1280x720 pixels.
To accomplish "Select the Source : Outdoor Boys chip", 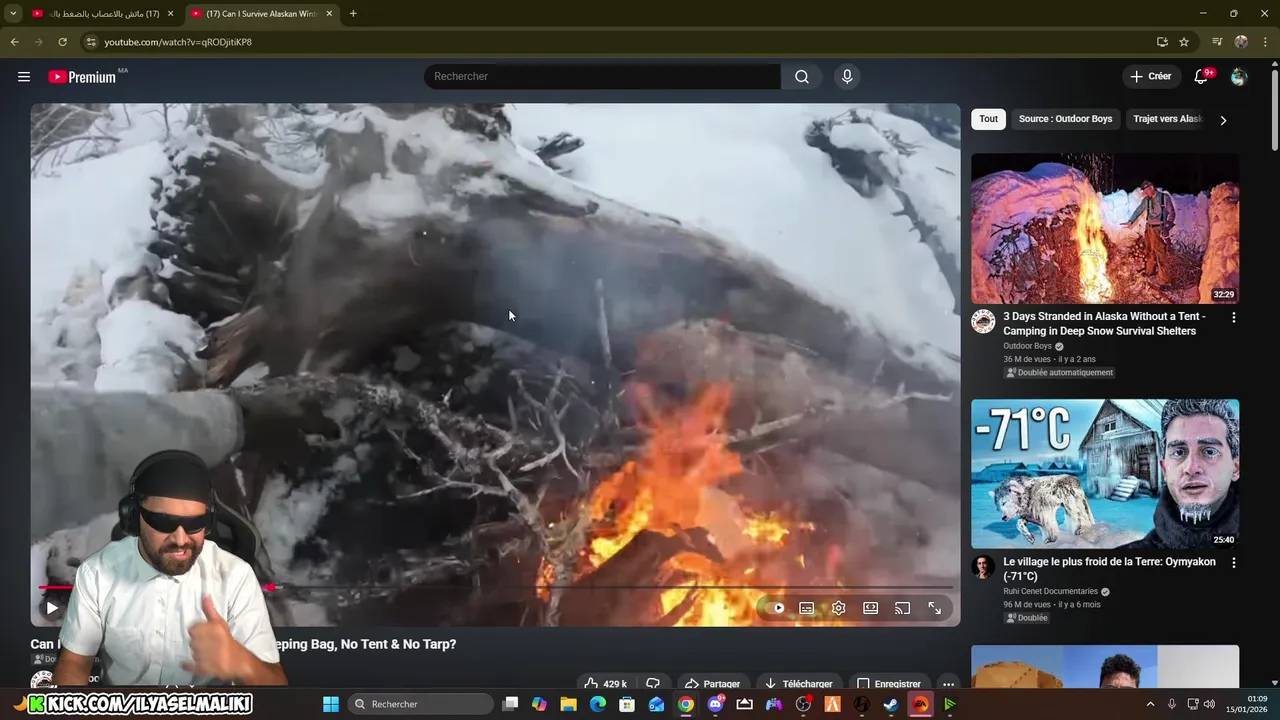I will (x=1065, y=119).
